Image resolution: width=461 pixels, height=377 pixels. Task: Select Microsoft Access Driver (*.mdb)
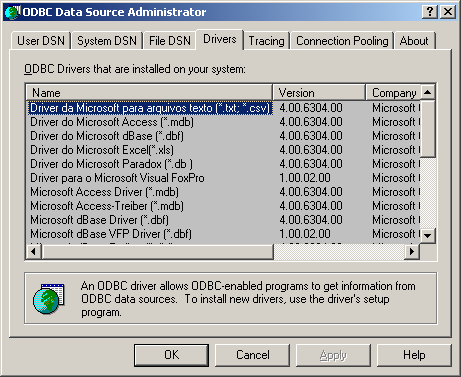pos(104,192)
